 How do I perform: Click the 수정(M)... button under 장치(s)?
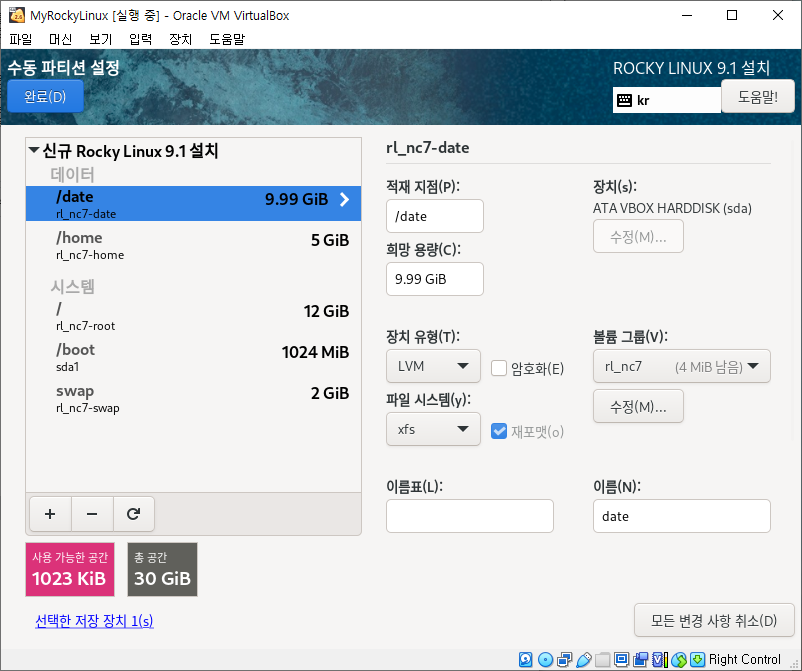pyautogui.click(x=638, y=236)
